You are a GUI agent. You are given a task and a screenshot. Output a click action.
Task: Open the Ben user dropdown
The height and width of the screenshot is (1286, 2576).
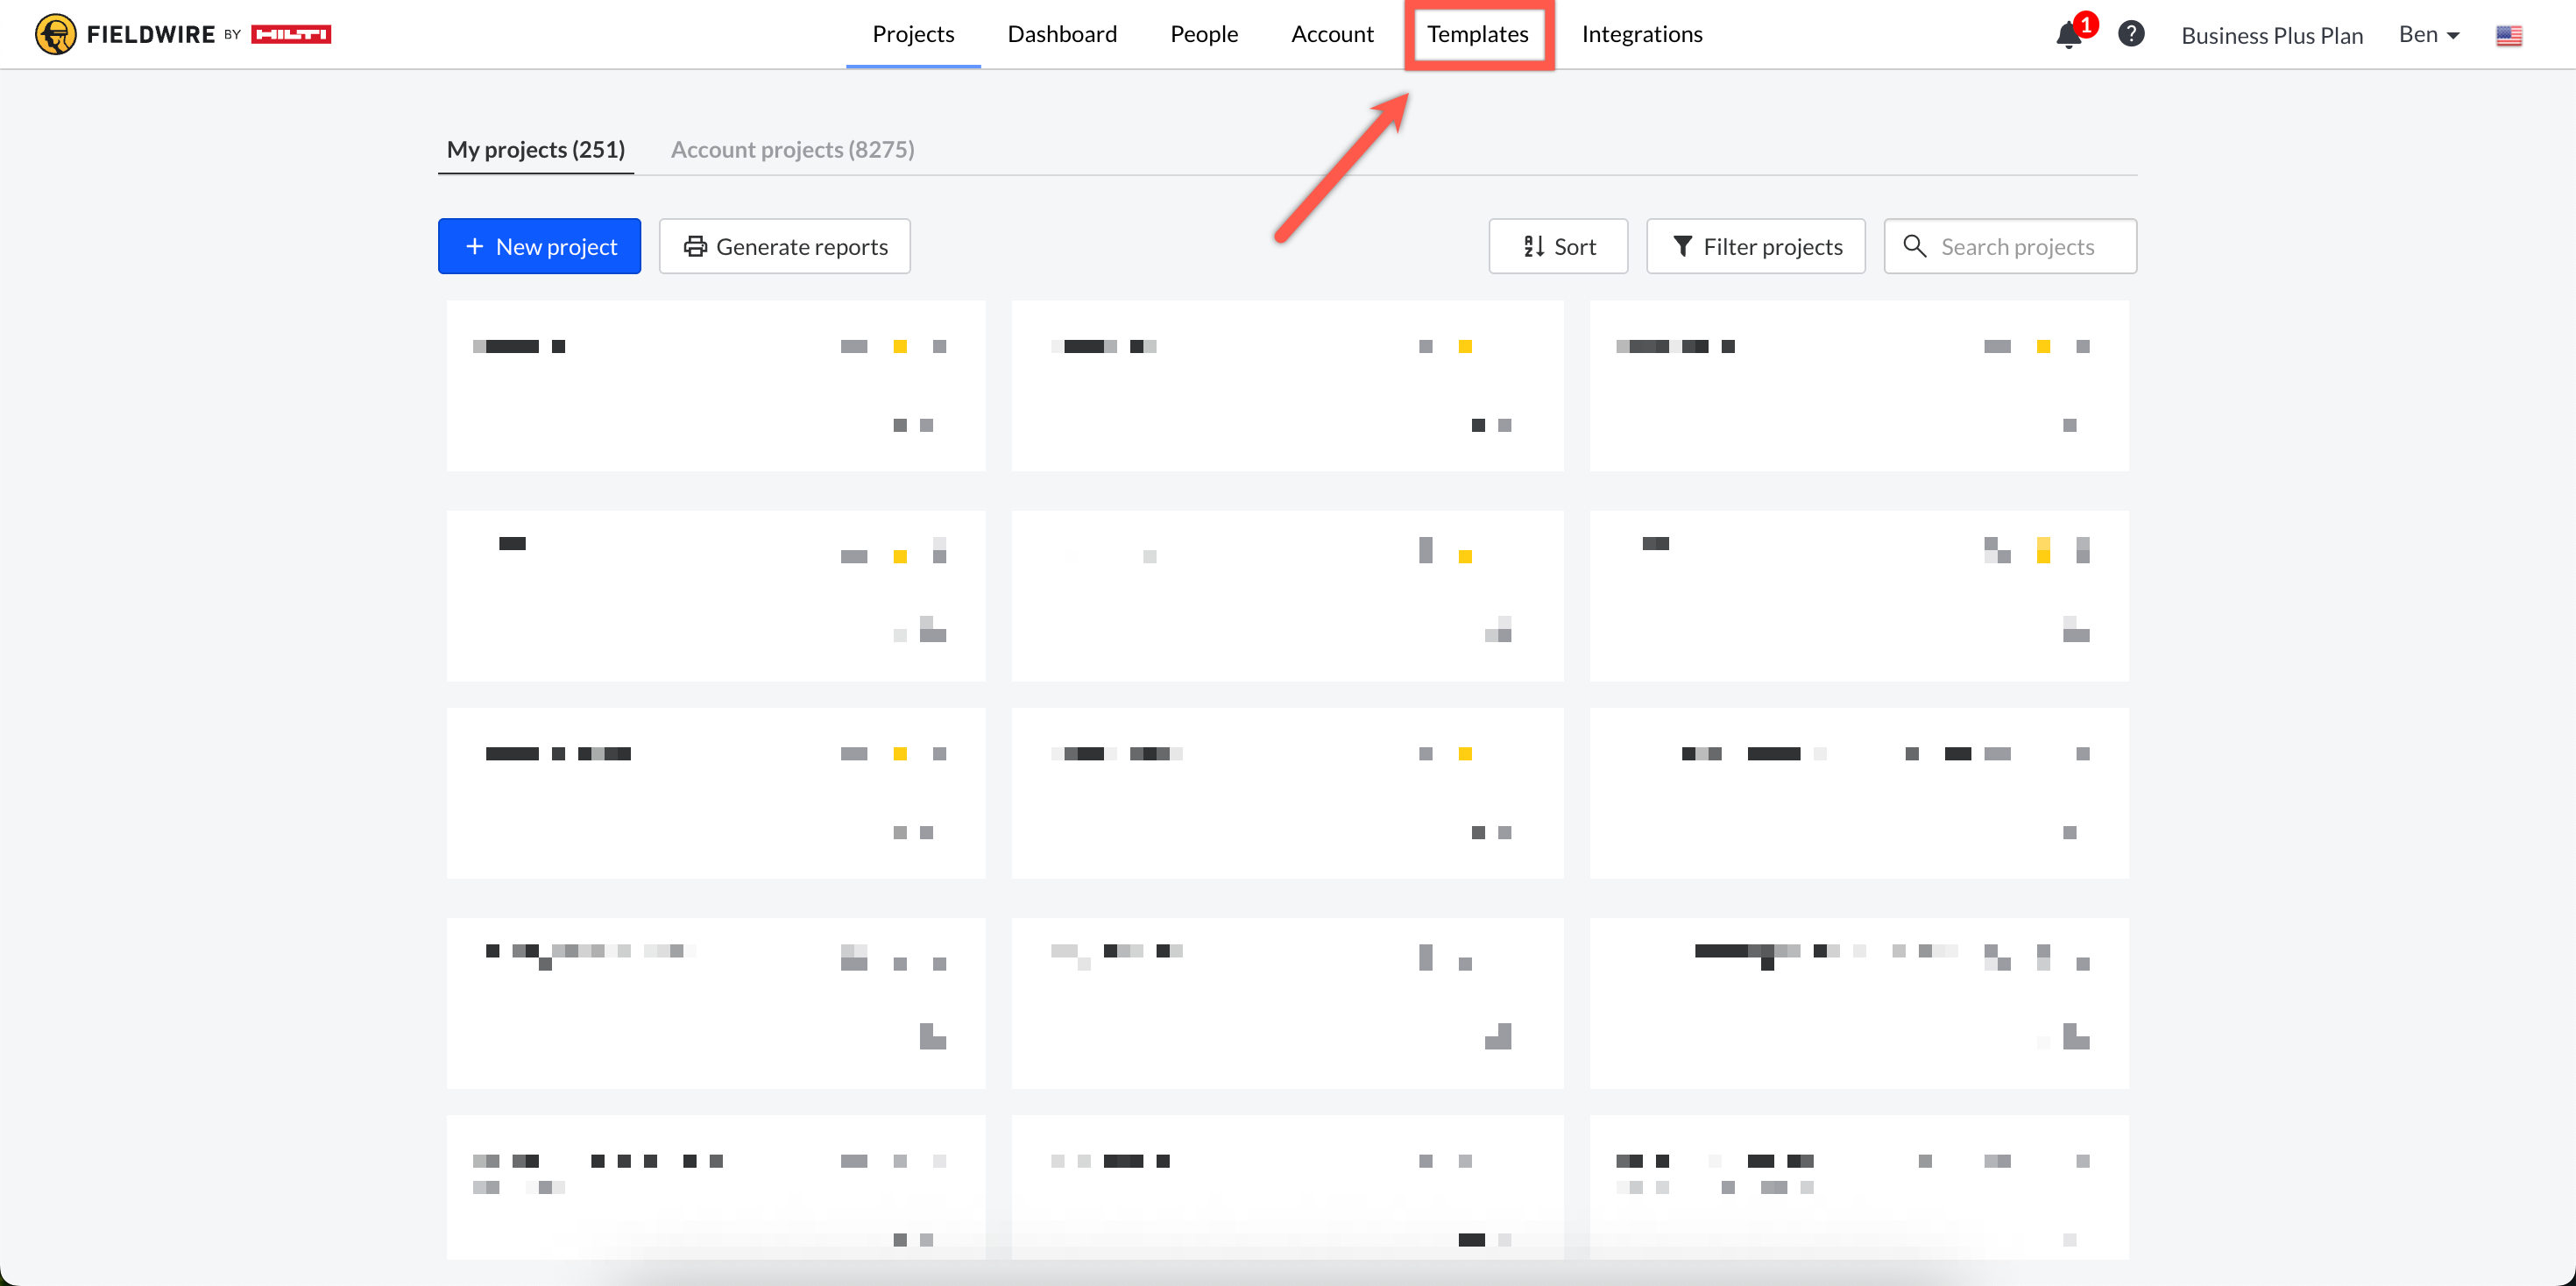point(2428,35)
